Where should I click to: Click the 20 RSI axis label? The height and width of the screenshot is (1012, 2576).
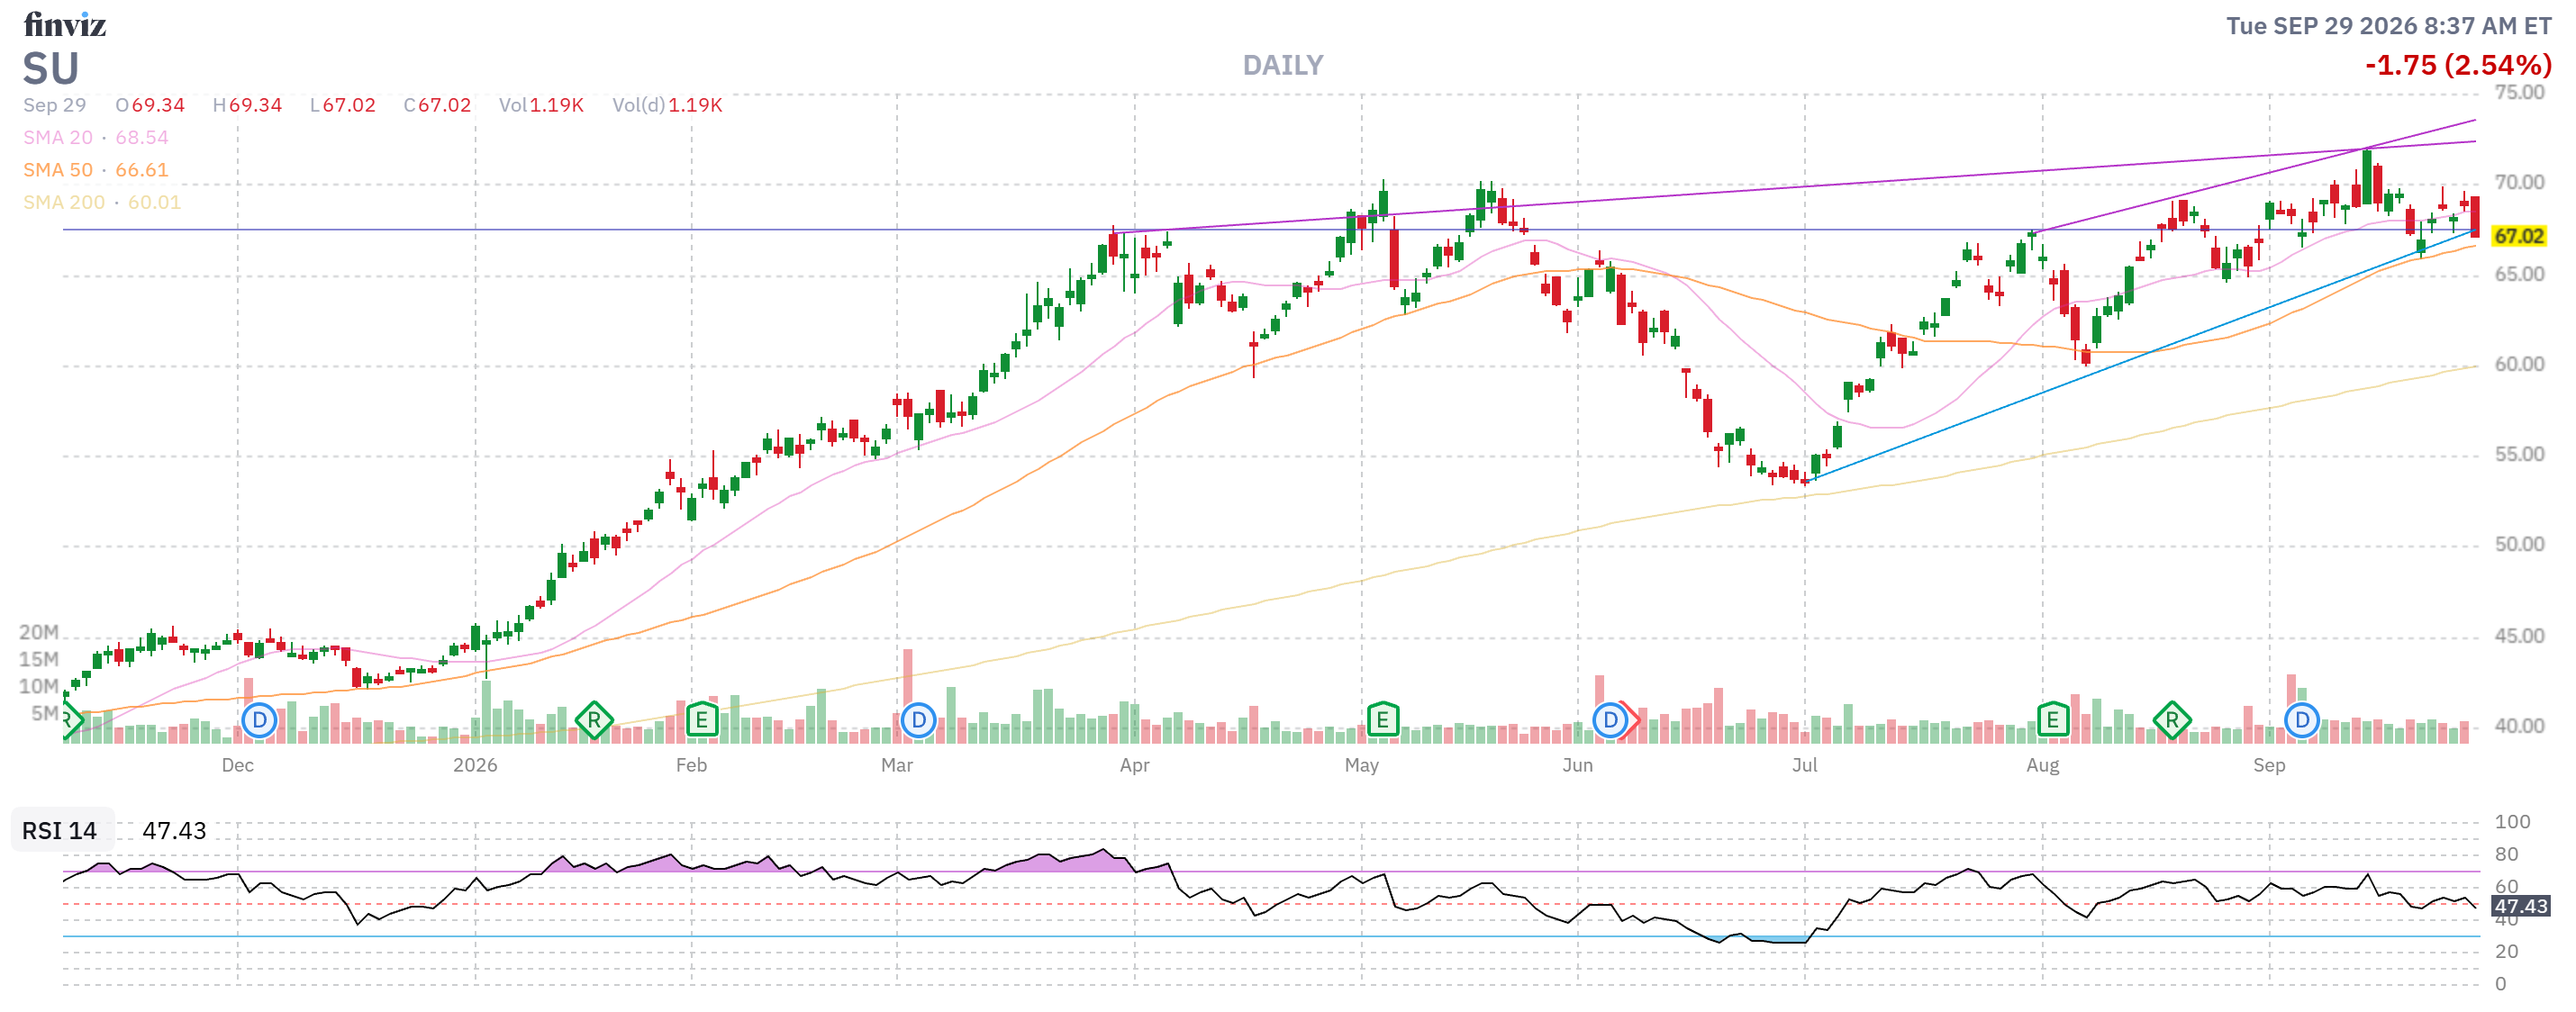(x=2506, y=951)
